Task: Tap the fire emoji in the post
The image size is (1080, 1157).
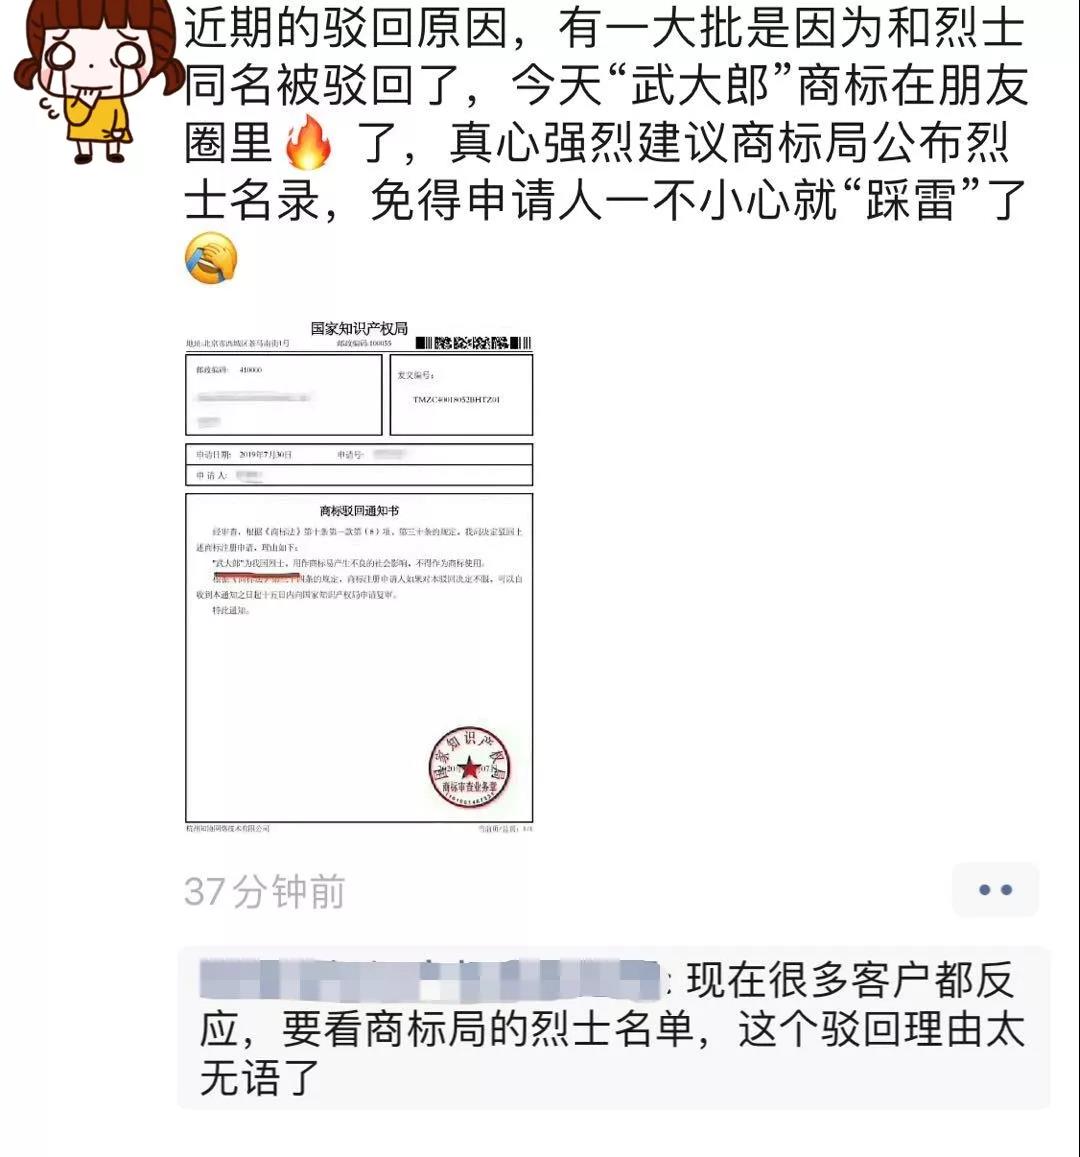Action: click(x=308, y=142)
